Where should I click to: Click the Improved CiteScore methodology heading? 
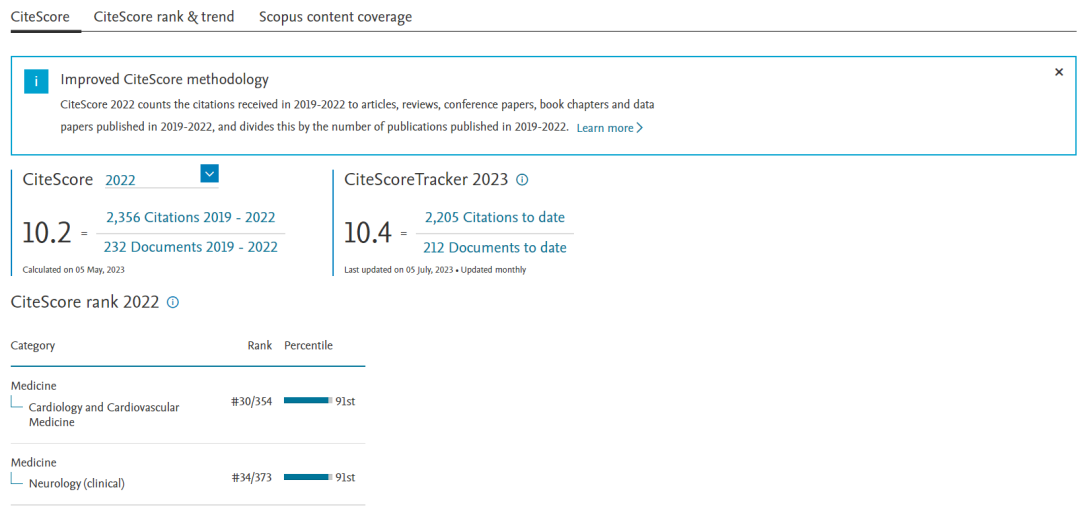165,79
